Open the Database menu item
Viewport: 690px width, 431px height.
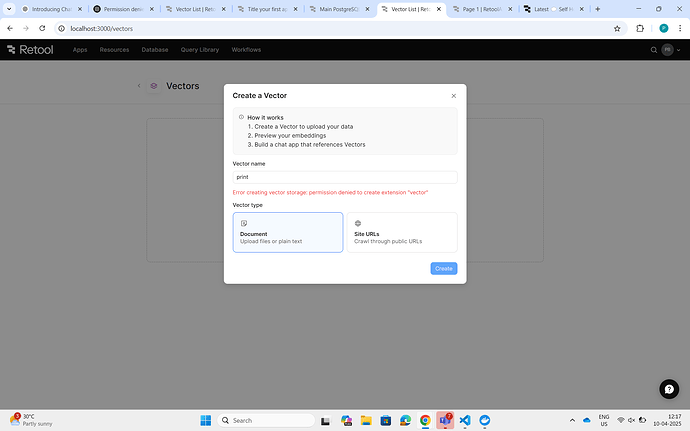[x=155, y=50]
